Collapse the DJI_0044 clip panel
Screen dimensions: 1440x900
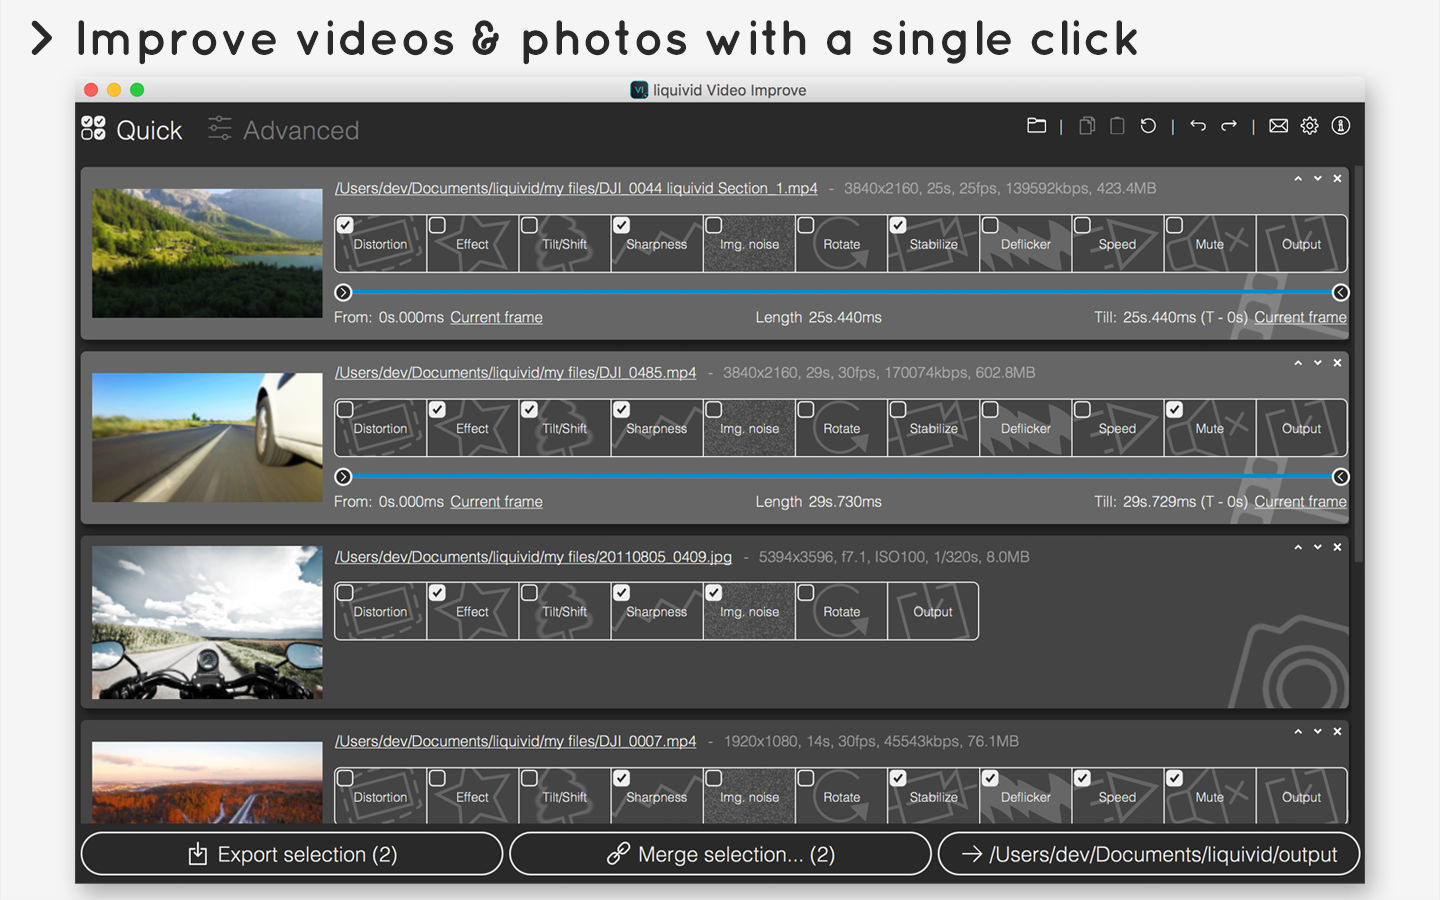pos(1298,178)
